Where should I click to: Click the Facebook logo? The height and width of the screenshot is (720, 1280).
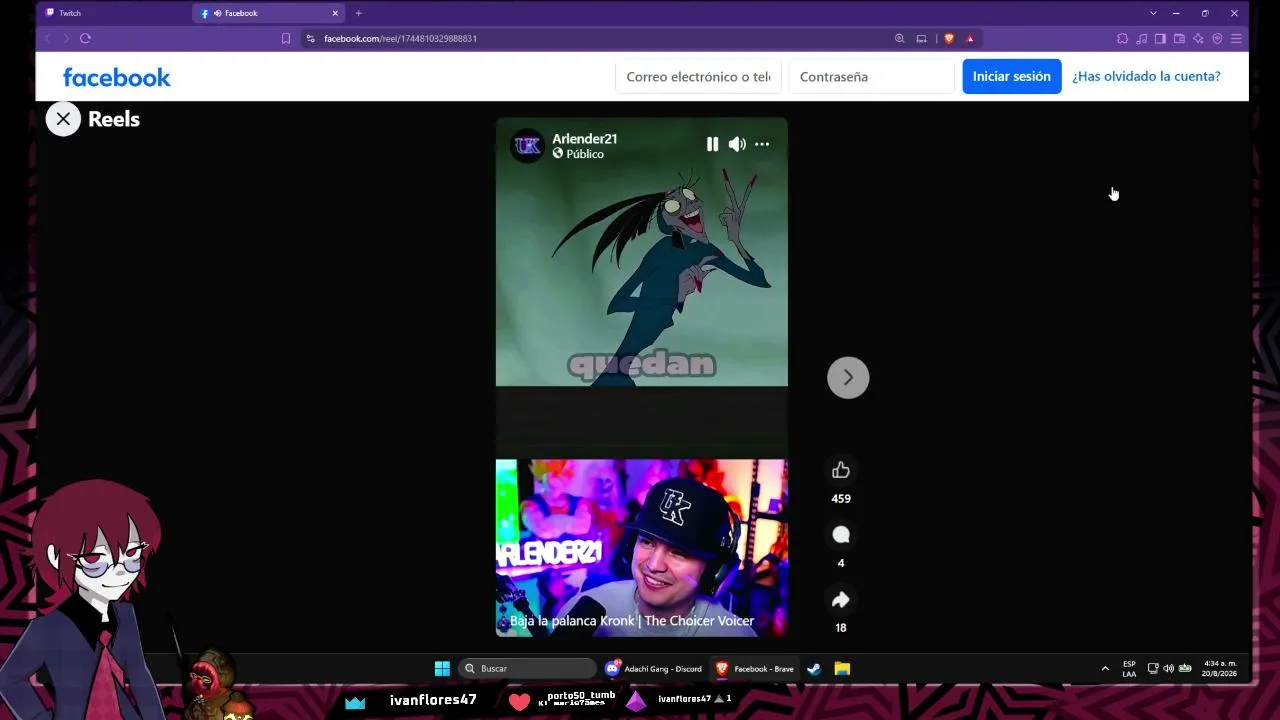[x=117, y=77]
